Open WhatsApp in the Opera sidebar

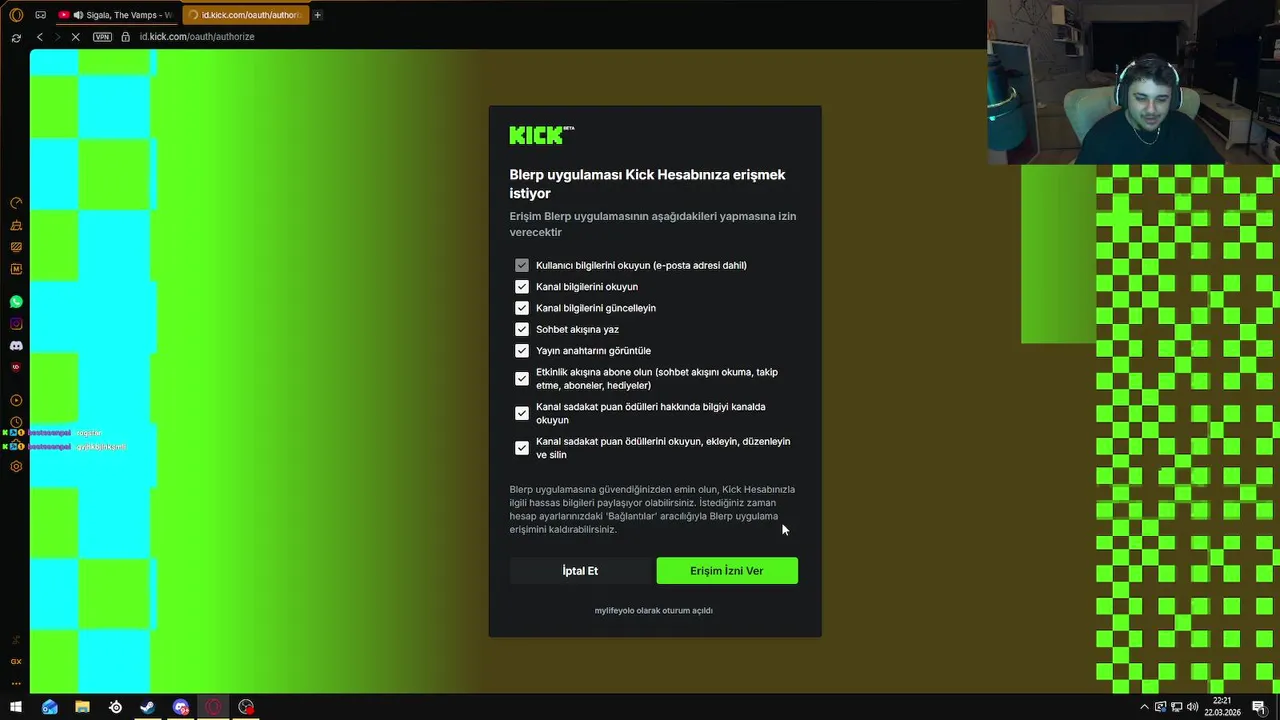point(16,301)
